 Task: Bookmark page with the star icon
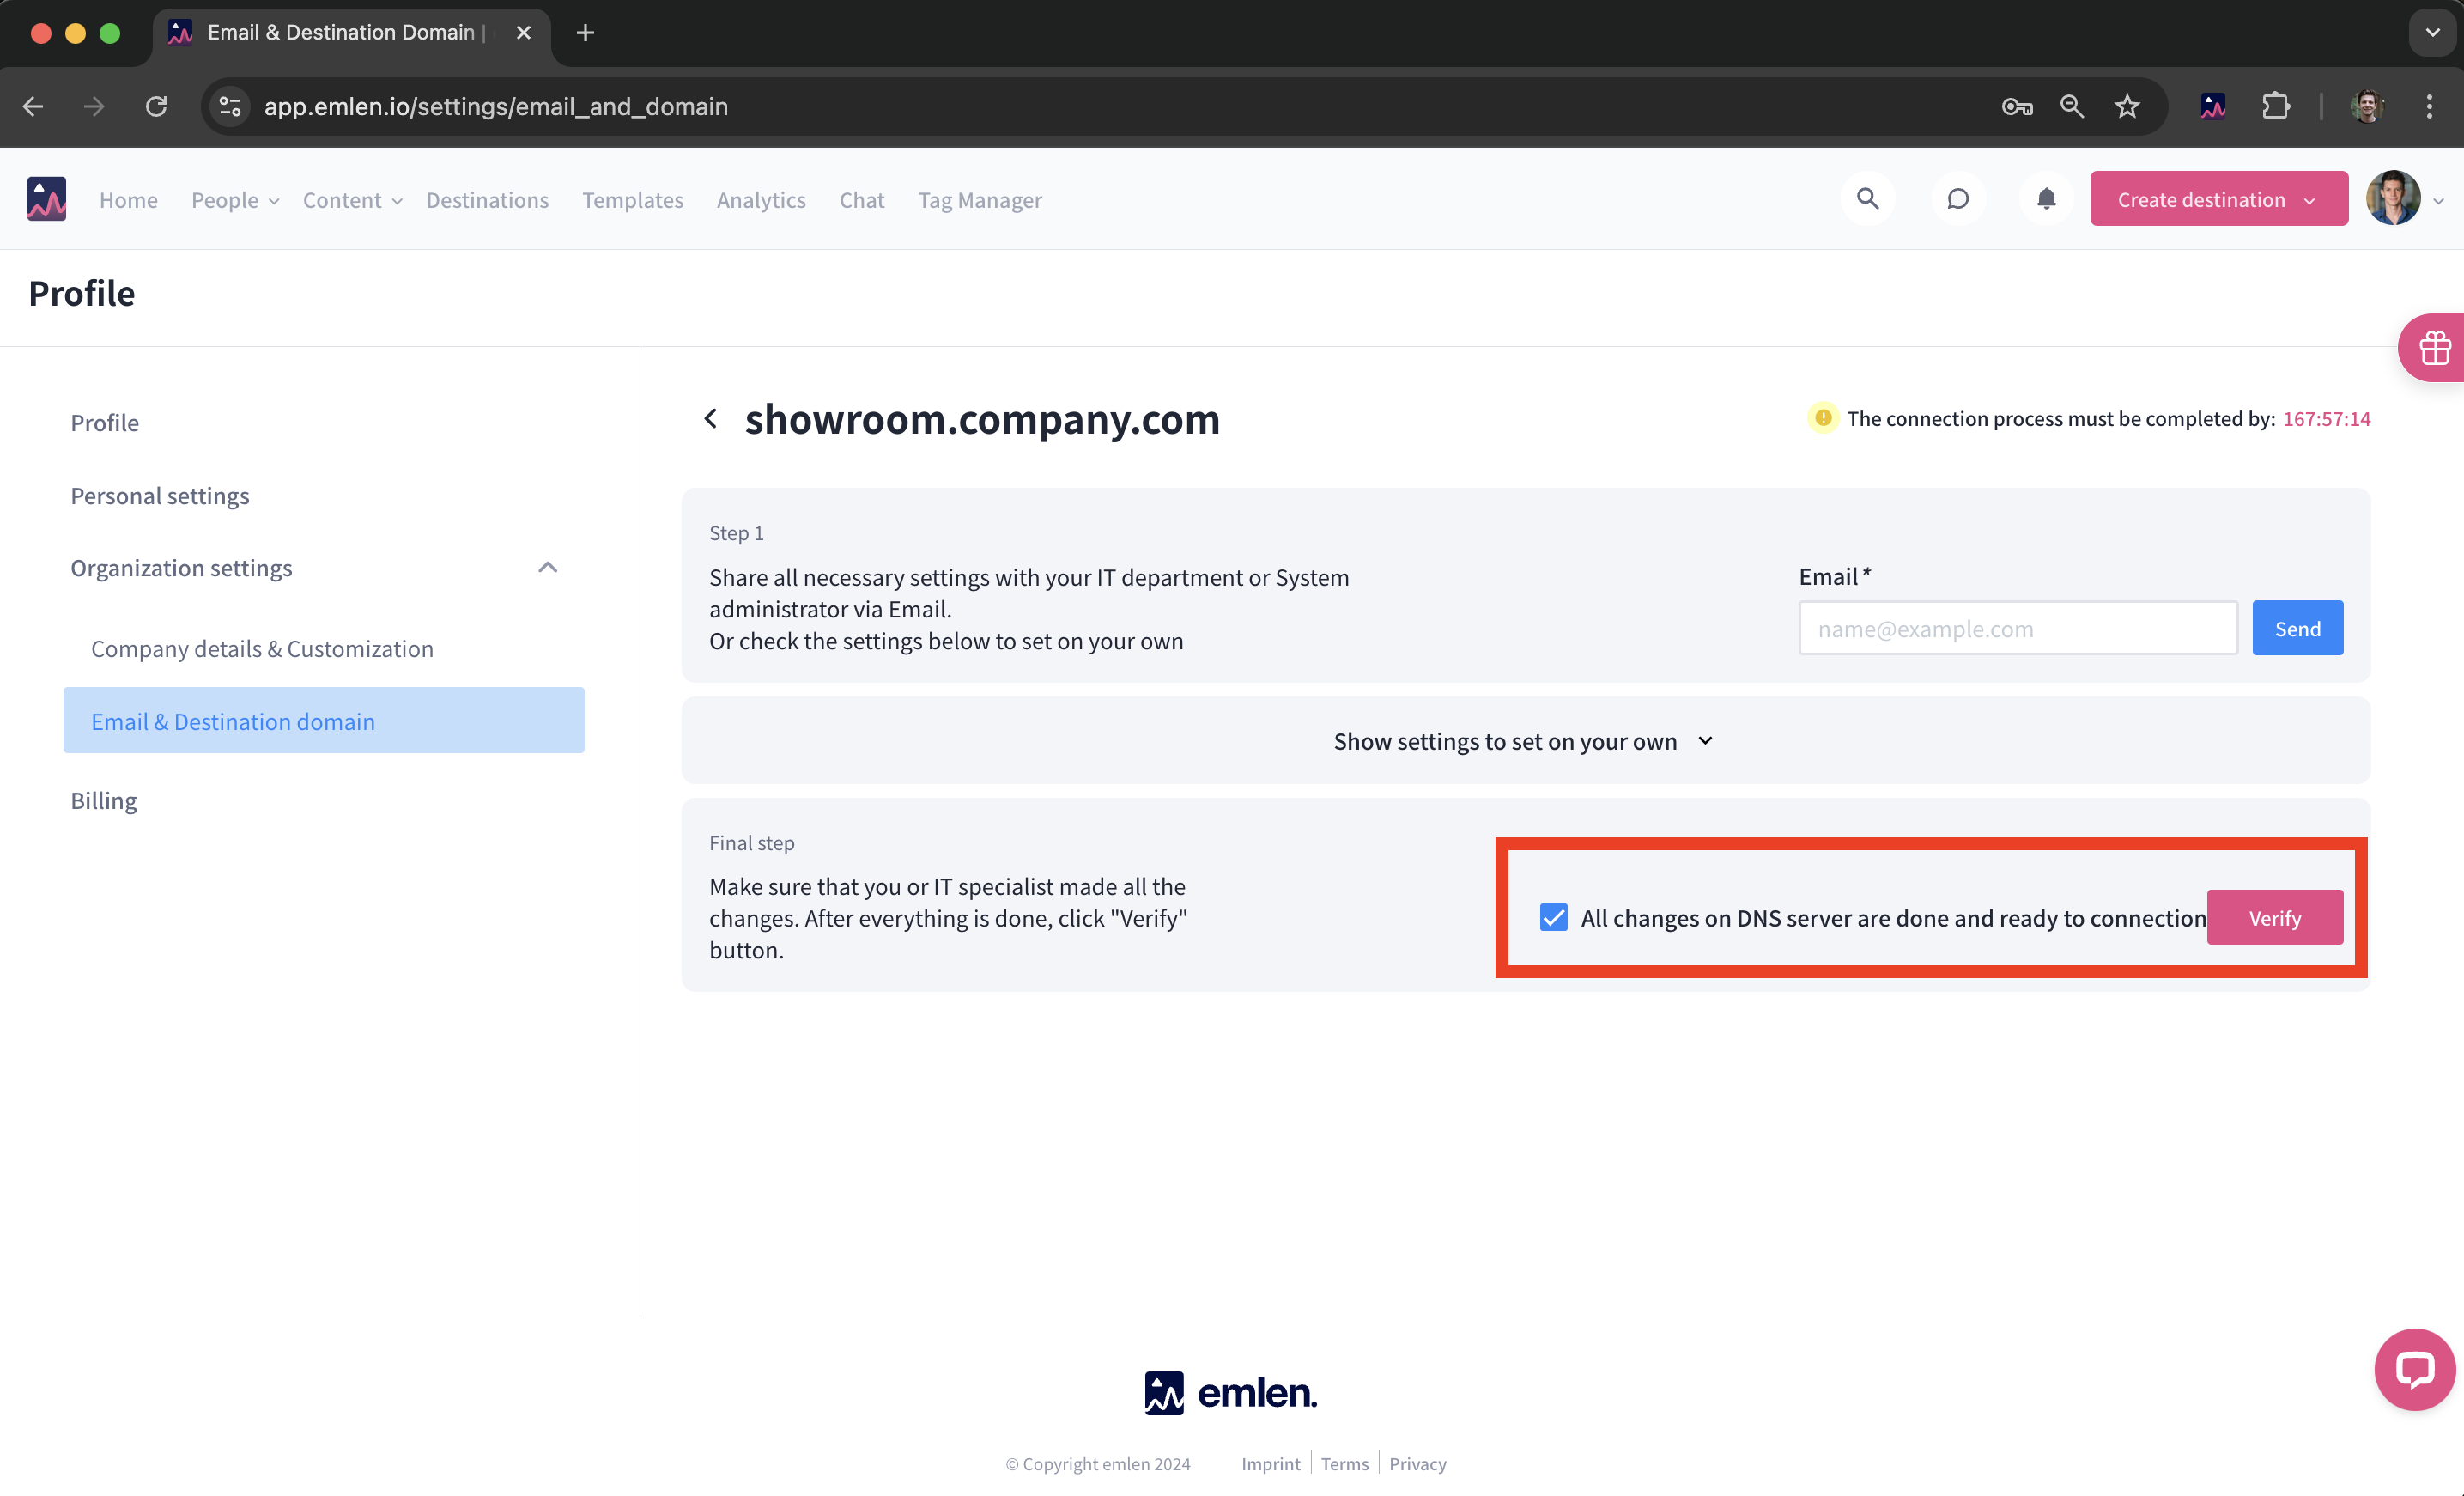[x=2126, y=106]
